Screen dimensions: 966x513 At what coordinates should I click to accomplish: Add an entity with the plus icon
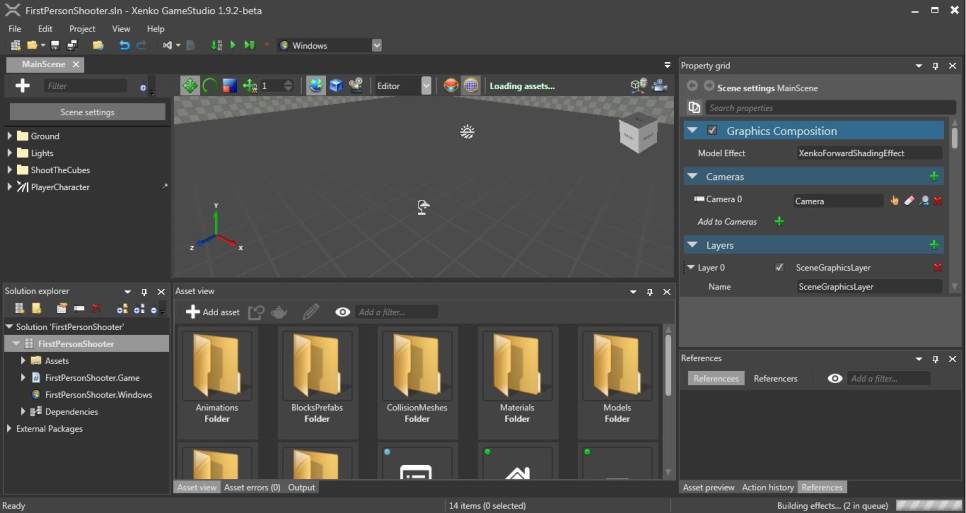pyautogui.click(x=23, y=86)
